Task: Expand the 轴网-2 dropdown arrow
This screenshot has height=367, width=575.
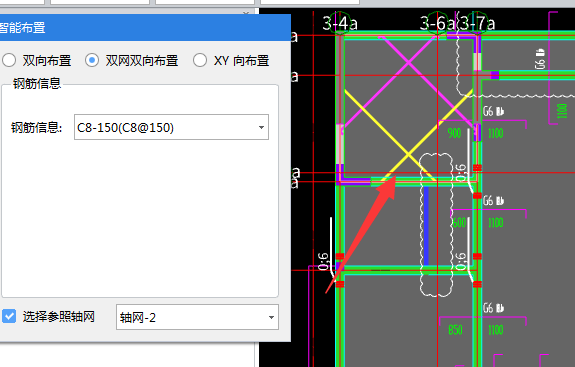Action: (x=271, y=318)
